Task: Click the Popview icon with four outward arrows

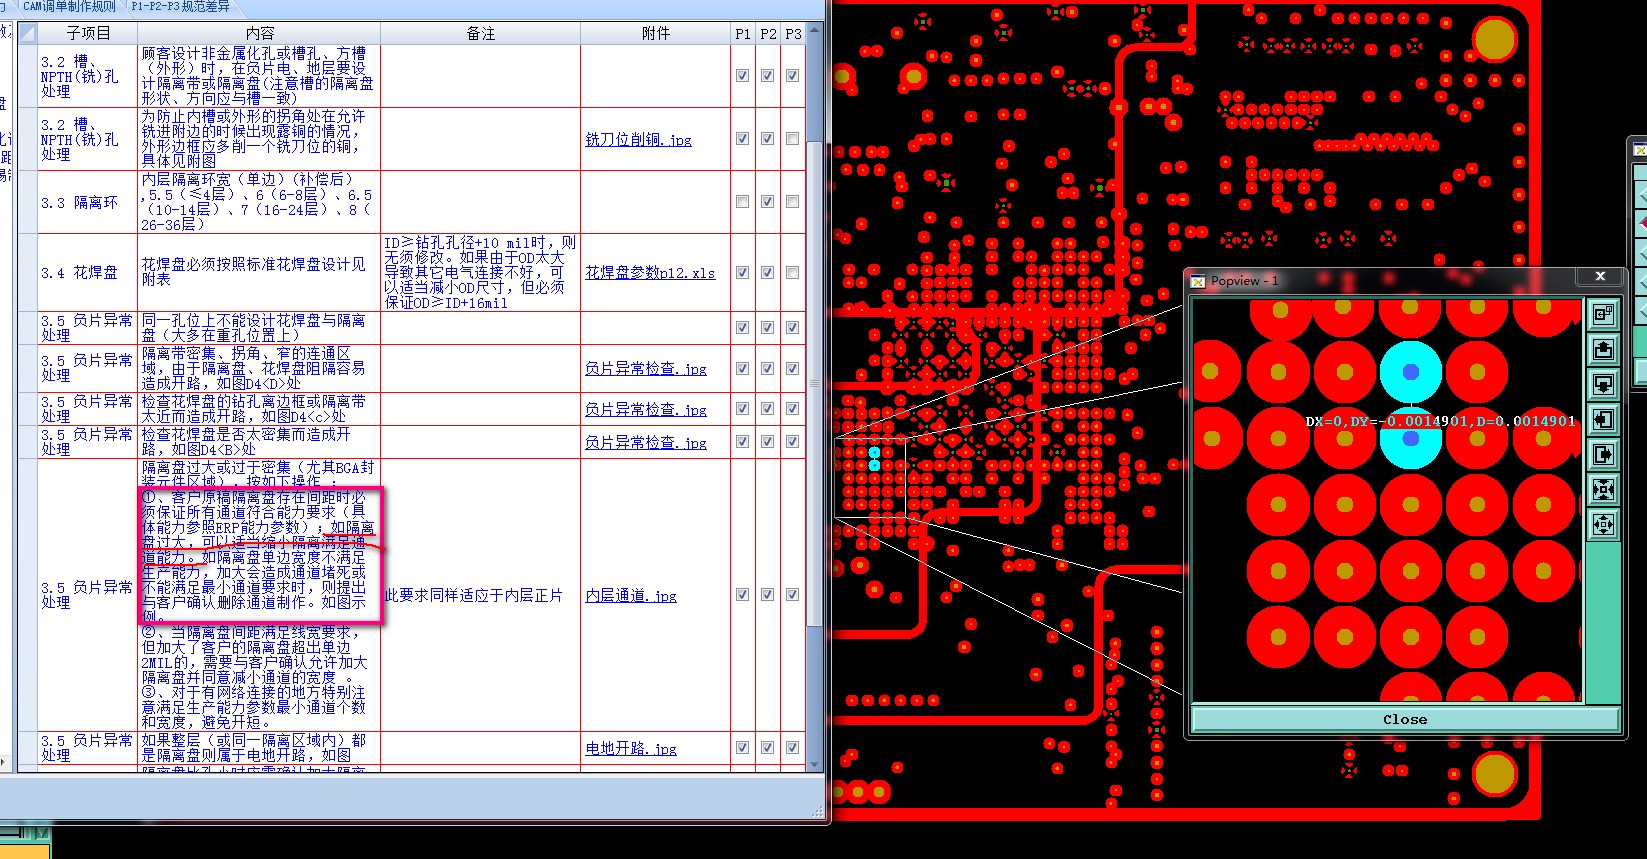Action: pos(1603,524)
